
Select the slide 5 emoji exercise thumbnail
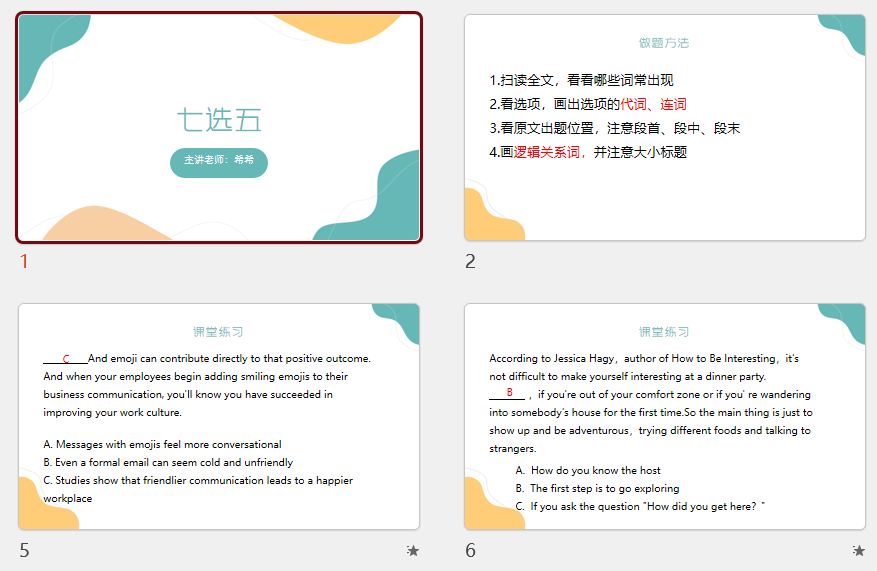click(219, 416)
